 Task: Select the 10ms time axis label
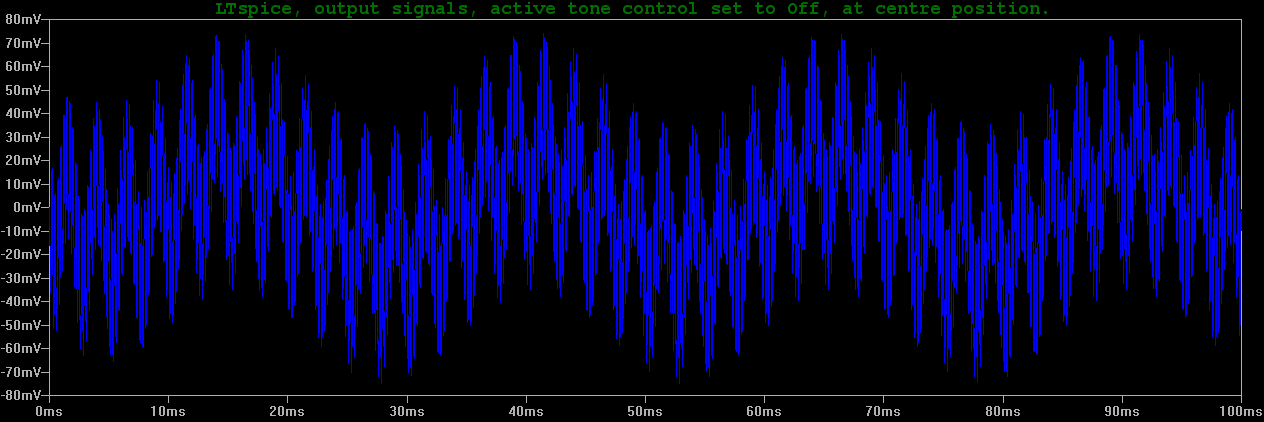(168, 411)
